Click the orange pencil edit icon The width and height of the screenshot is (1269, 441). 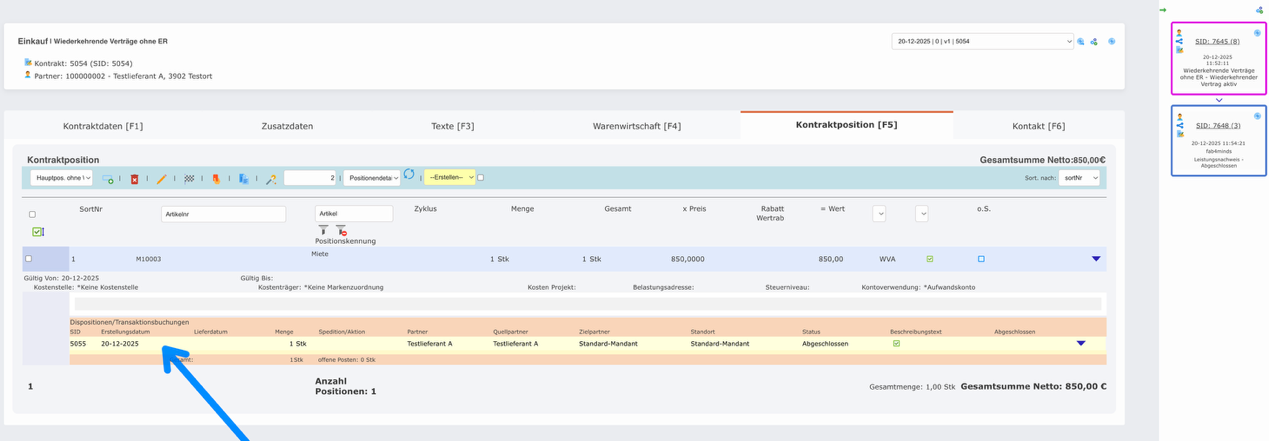click(161, 179)
